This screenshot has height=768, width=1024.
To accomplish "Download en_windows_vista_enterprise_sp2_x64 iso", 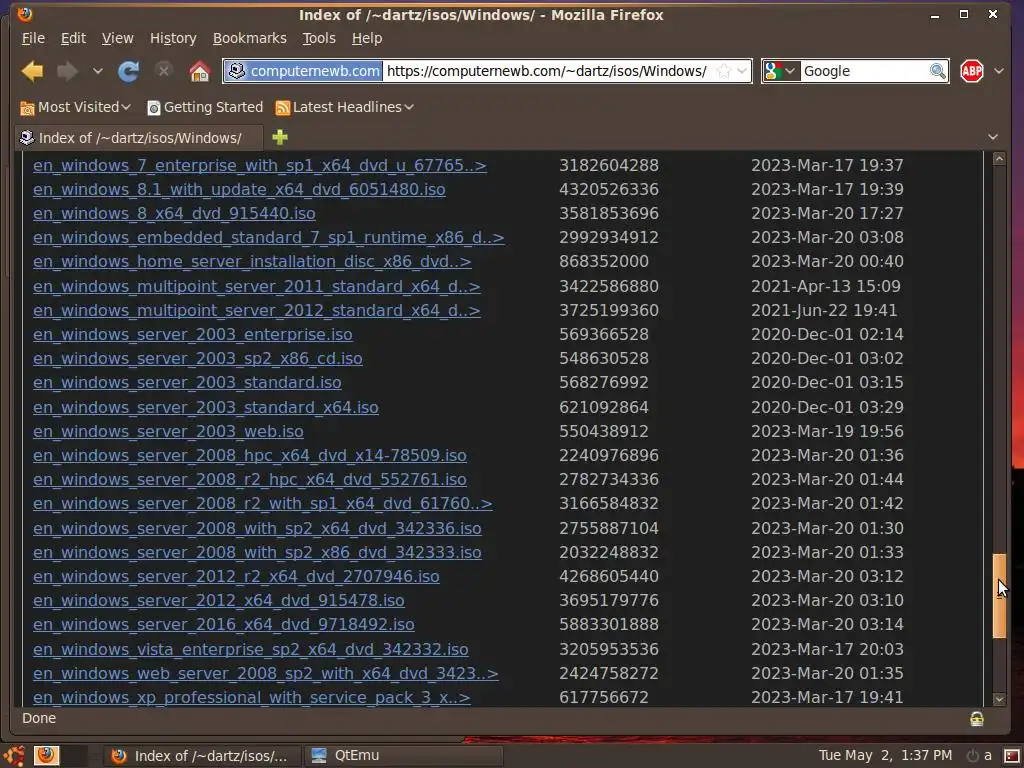I will pos(251,649).
